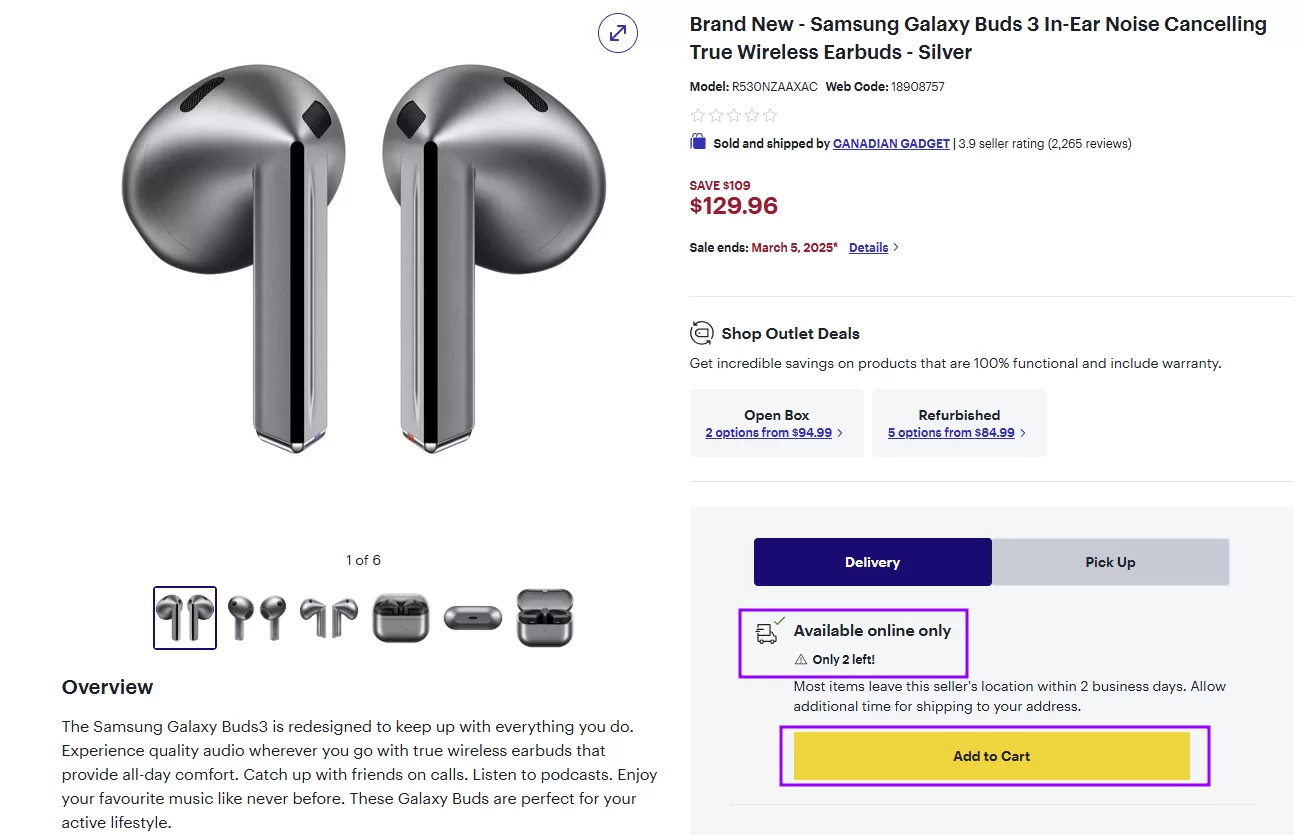This screenshot has width=1300, height=835.
Task: Click the shopping bag icon beside sold and shipped
Action: point(697,142)
